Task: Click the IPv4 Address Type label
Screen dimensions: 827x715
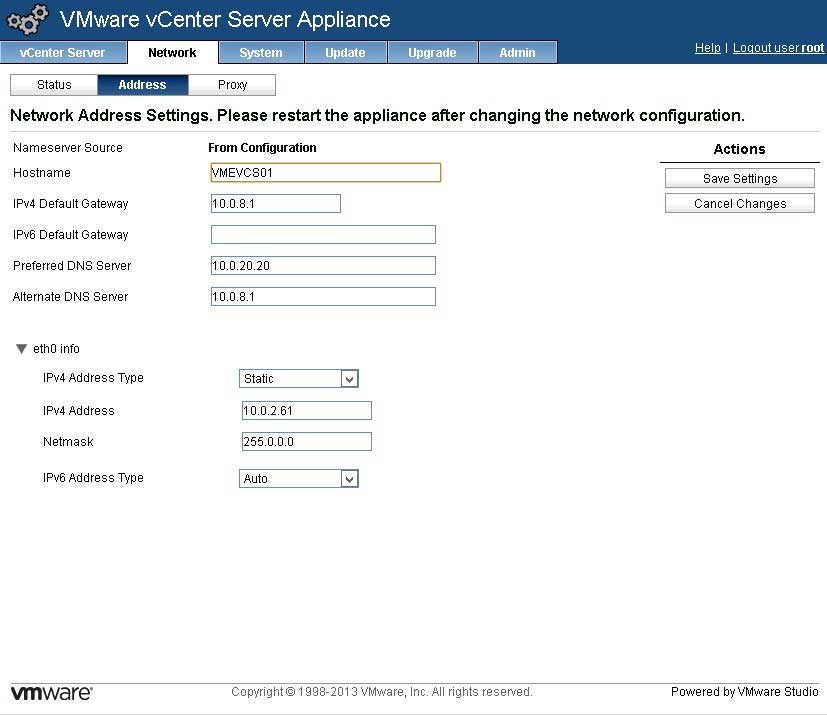Action: pos(93,378)
